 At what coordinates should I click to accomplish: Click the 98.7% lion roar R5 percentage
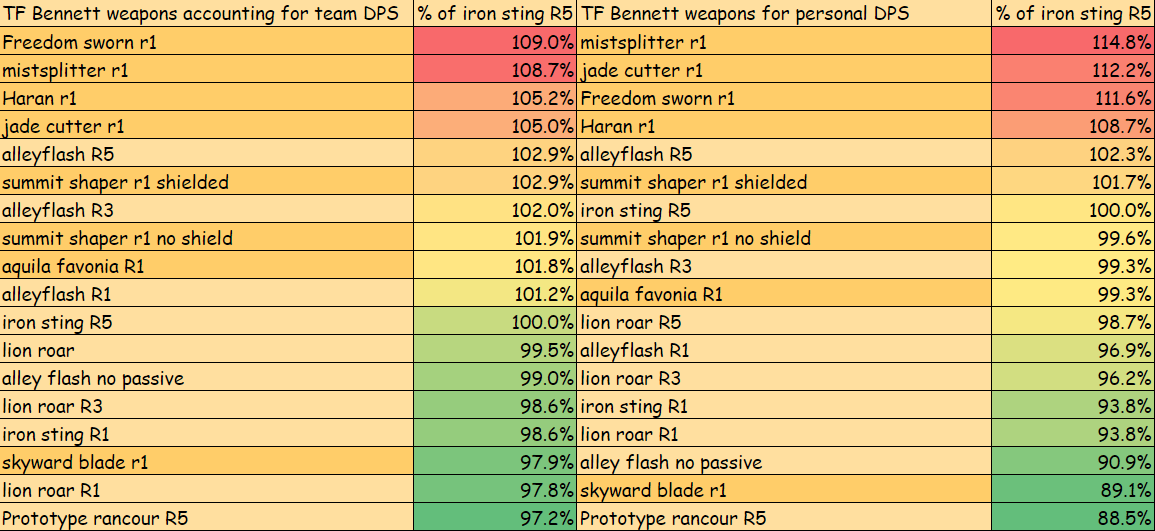[x=1072, y=322]
